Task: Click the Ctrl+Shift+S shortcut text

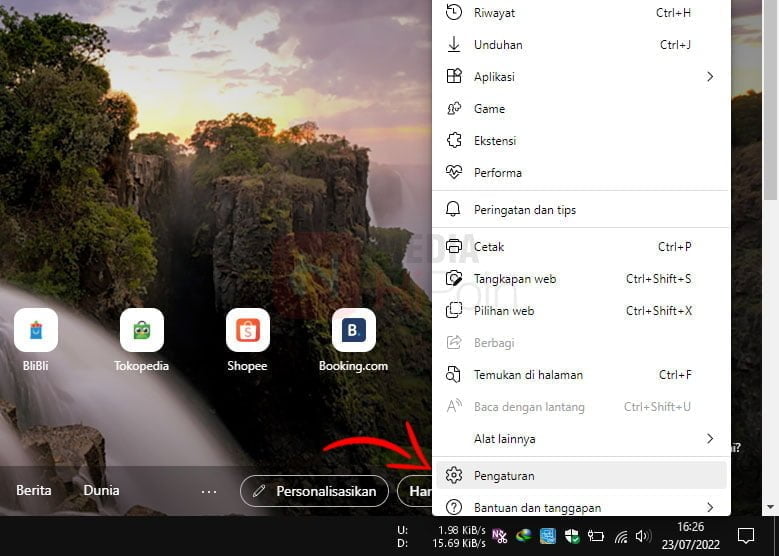Action: coord(658,278)
